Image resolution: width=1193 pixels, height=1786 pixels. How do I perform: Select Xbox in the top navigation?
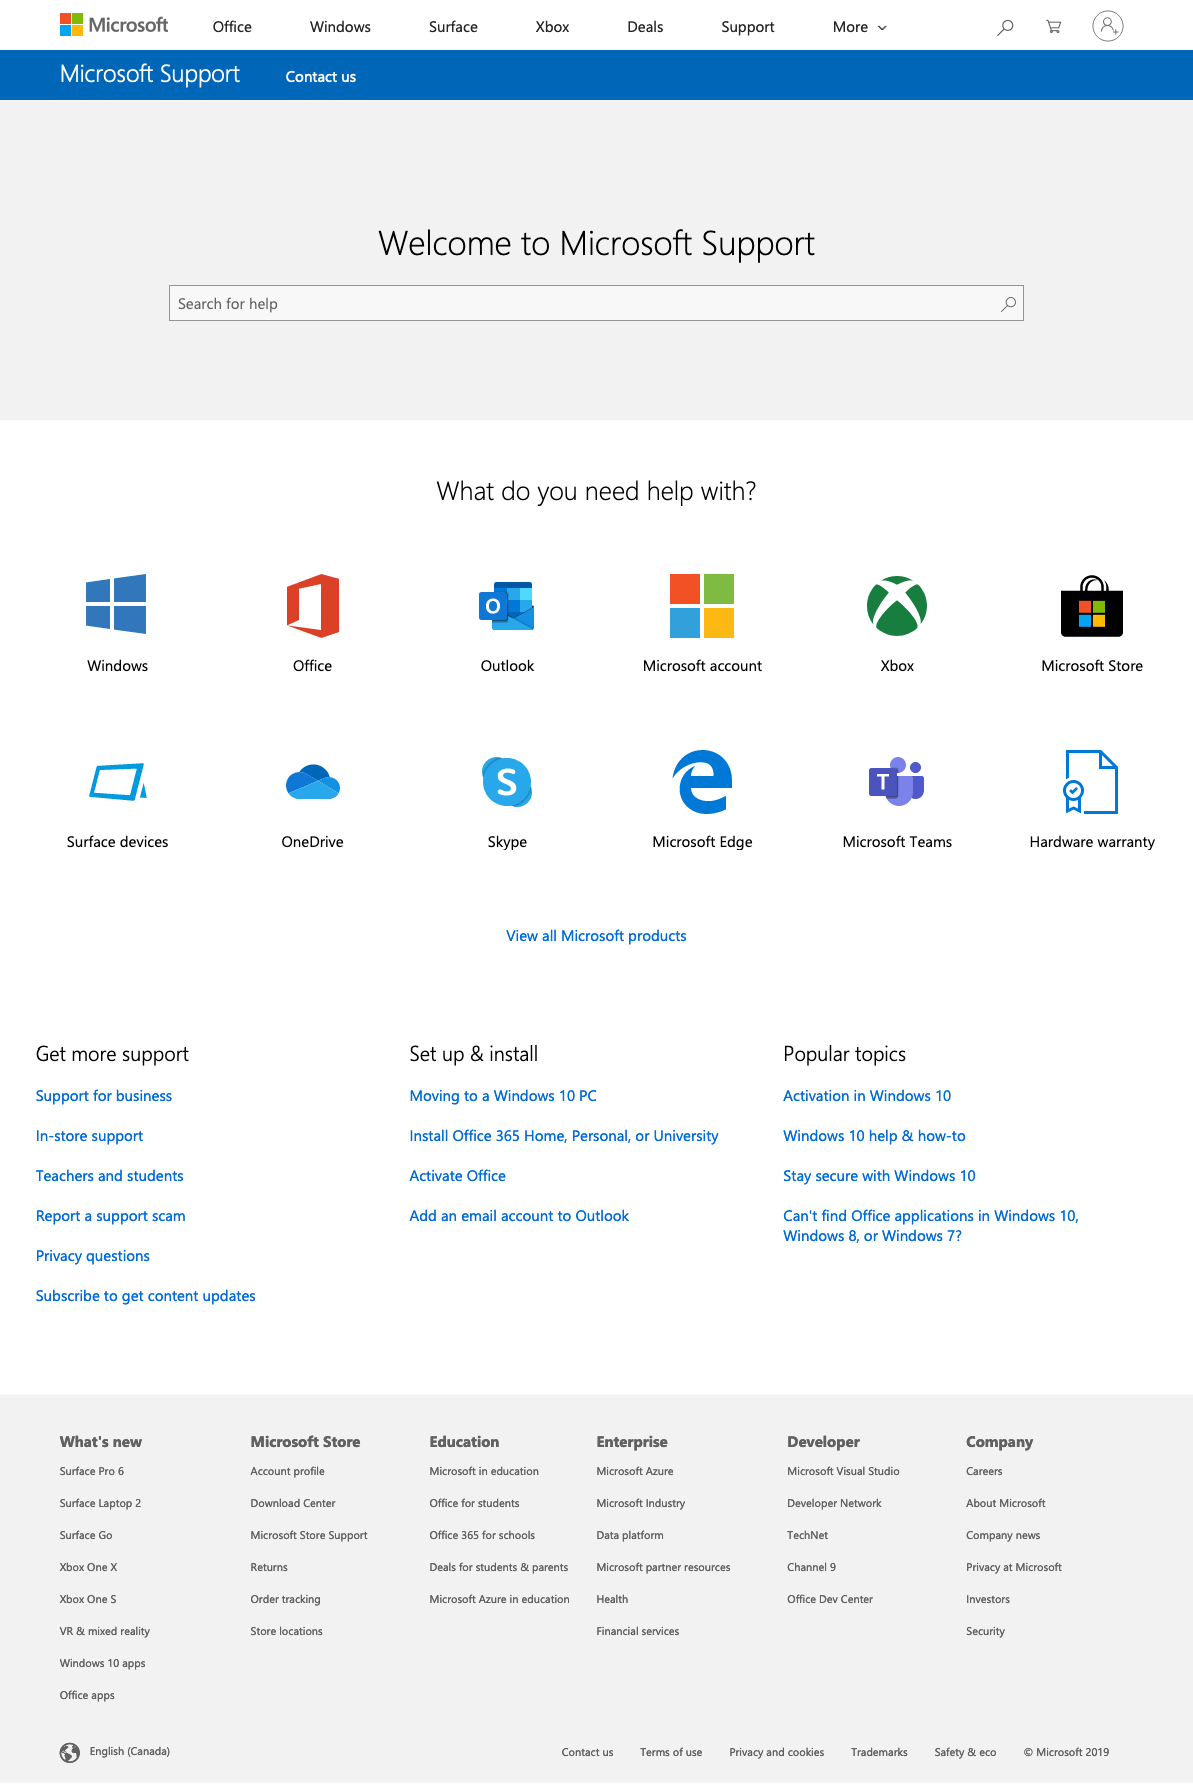click(552, 27)
